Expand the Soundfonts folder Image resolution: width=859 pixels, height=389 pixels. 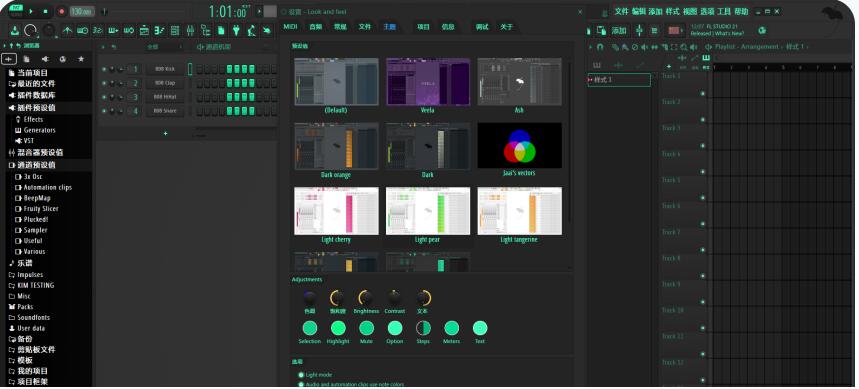click(33, 317)
